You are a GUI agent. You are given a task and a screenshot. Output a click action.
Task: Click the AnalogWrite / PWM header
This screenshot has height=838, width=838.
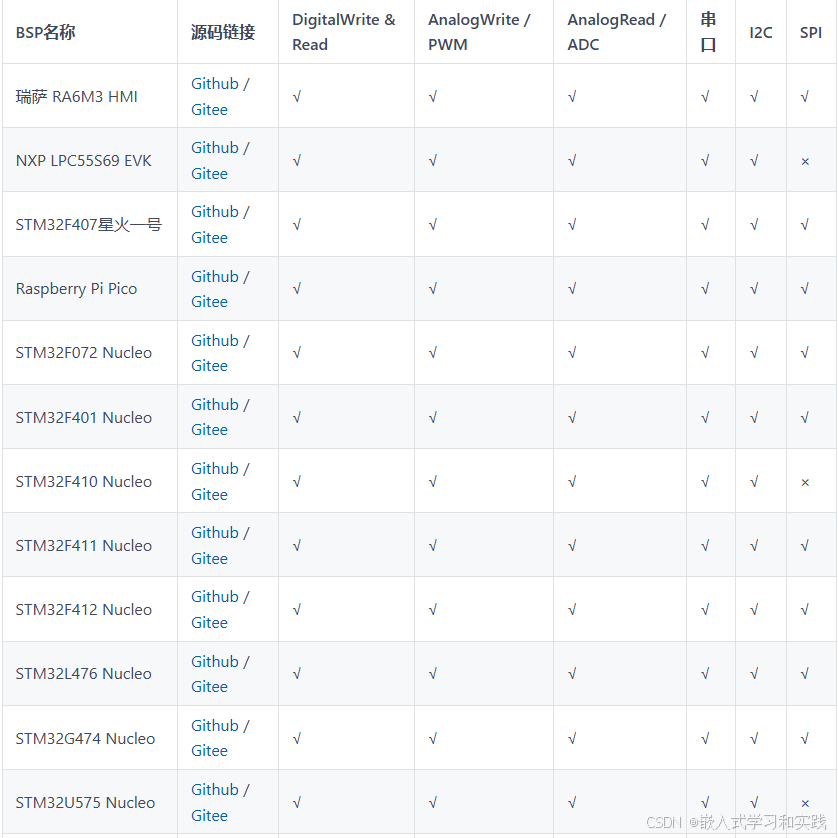click(479, 32)
